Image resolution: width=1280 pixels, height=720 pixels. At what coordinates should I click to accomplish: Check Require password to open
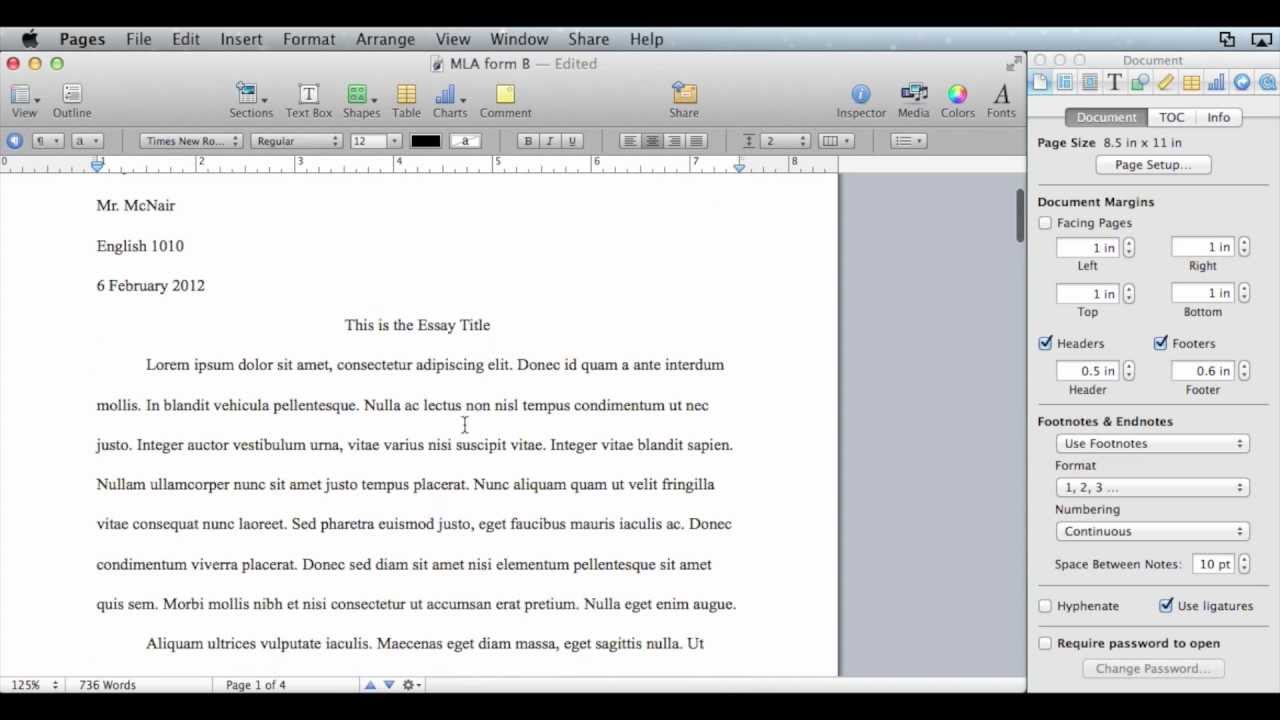point(1045,644)
